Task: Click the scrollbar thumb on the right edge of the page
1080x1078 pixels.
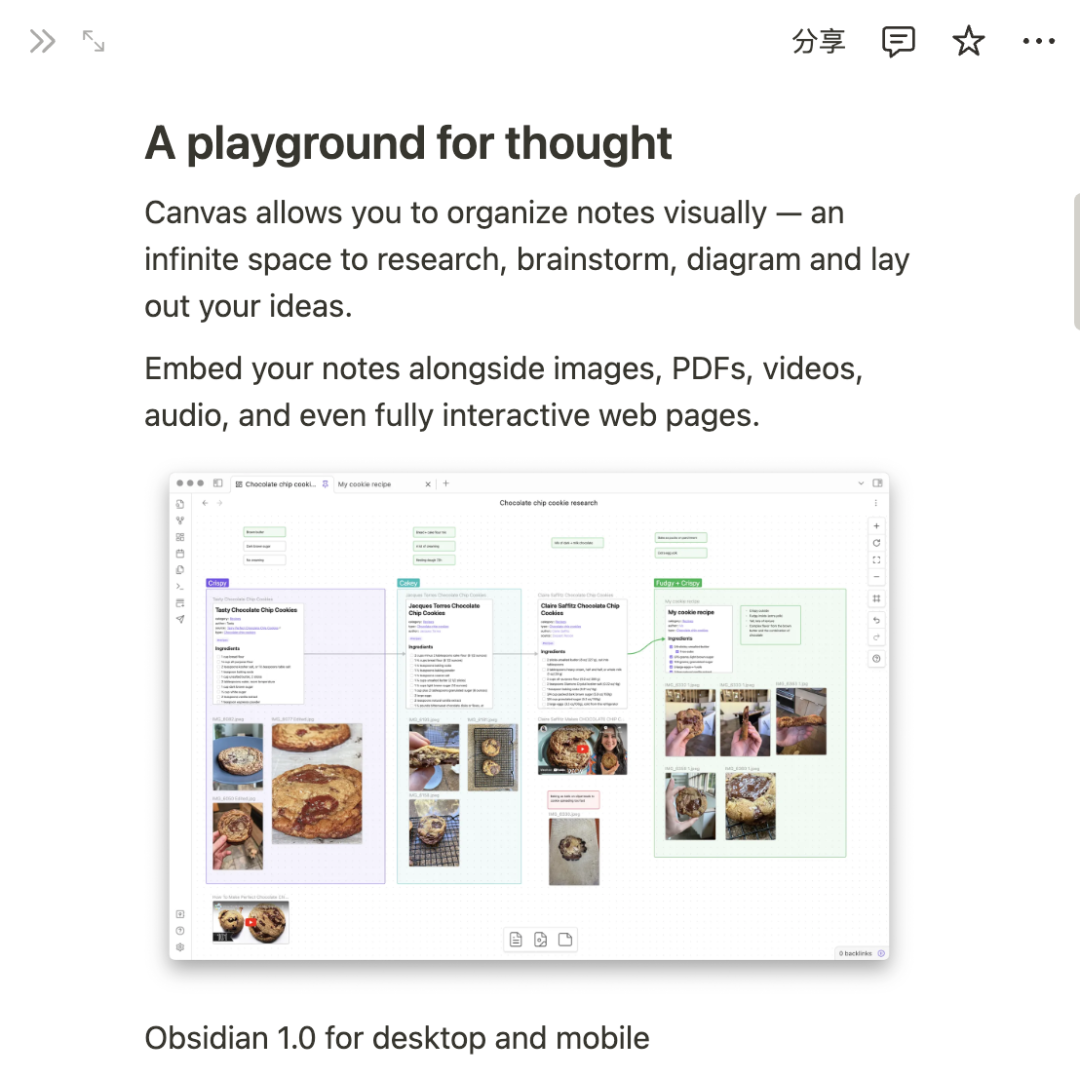Action: [1077, 262]
